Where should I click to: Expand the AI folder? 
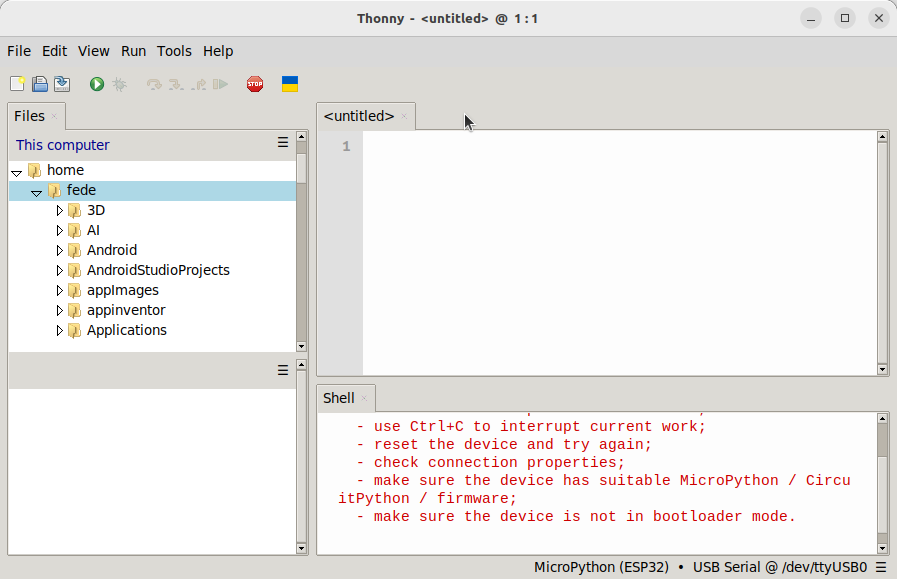(59, 231)
